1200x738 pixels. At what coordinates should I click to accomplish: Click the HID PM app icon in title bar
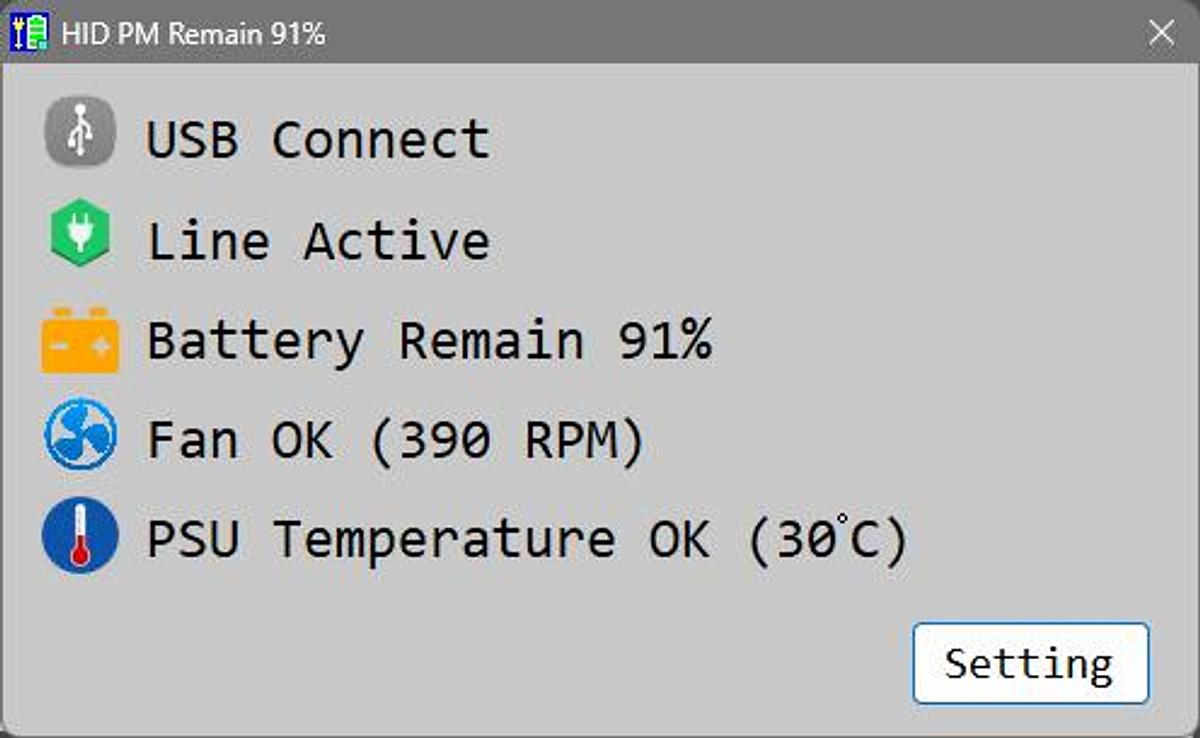pos(29,33)
